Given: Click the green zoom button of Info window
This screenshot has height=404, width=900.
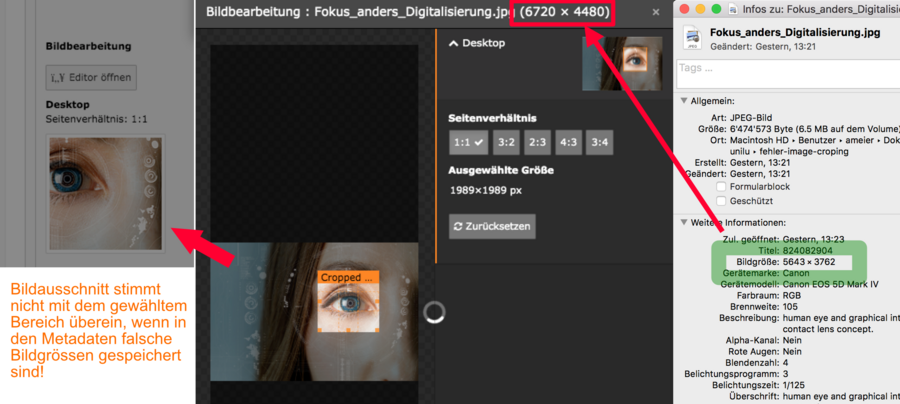Looking at the screenshot, I should coord(716,9).
